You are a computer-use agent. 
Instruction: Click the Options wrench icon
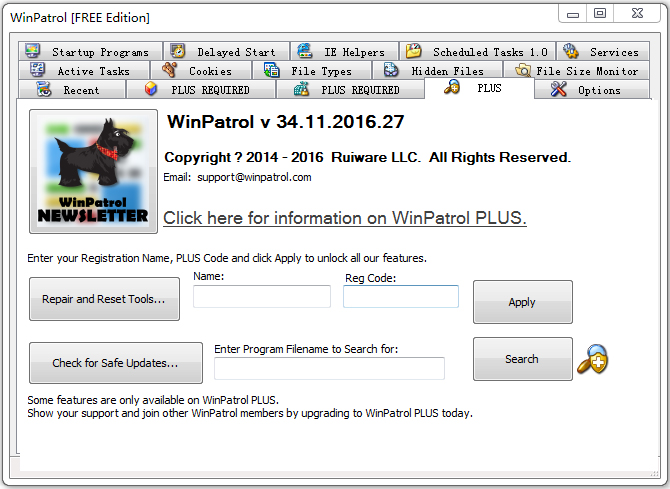click(x=558, y=89)
